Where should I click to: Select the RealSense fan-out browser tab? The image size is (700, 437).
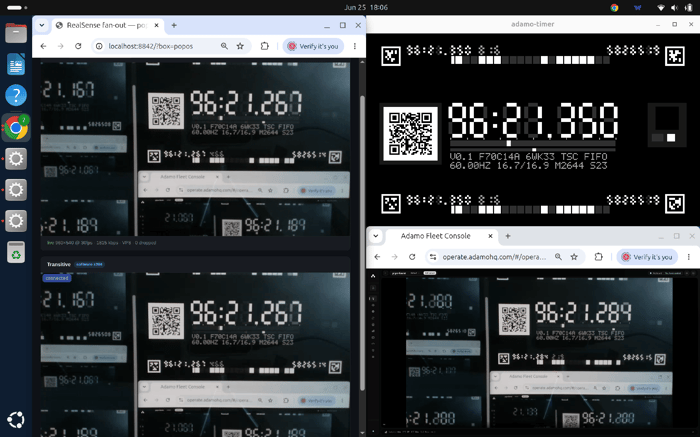click(108, 25)
